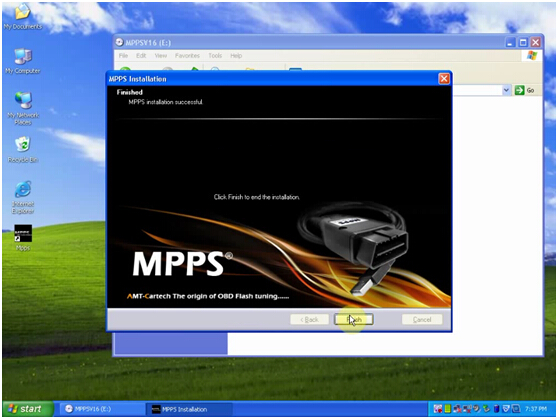Click first disconnected network tray icon
This screenshot has width=558, height=419.
point(457,409)
